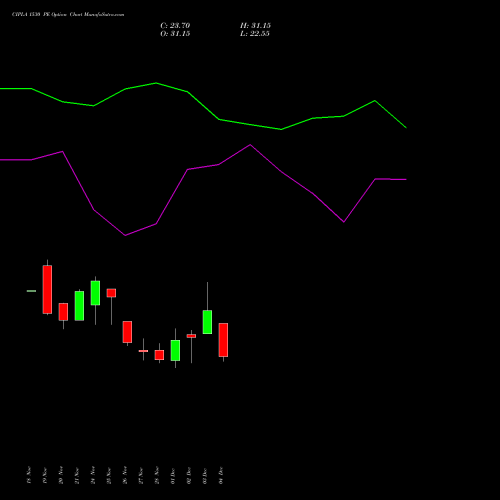Screen dimensions: 500x500
Task: Select the low value L: 22.55
Action: (255, 34)
